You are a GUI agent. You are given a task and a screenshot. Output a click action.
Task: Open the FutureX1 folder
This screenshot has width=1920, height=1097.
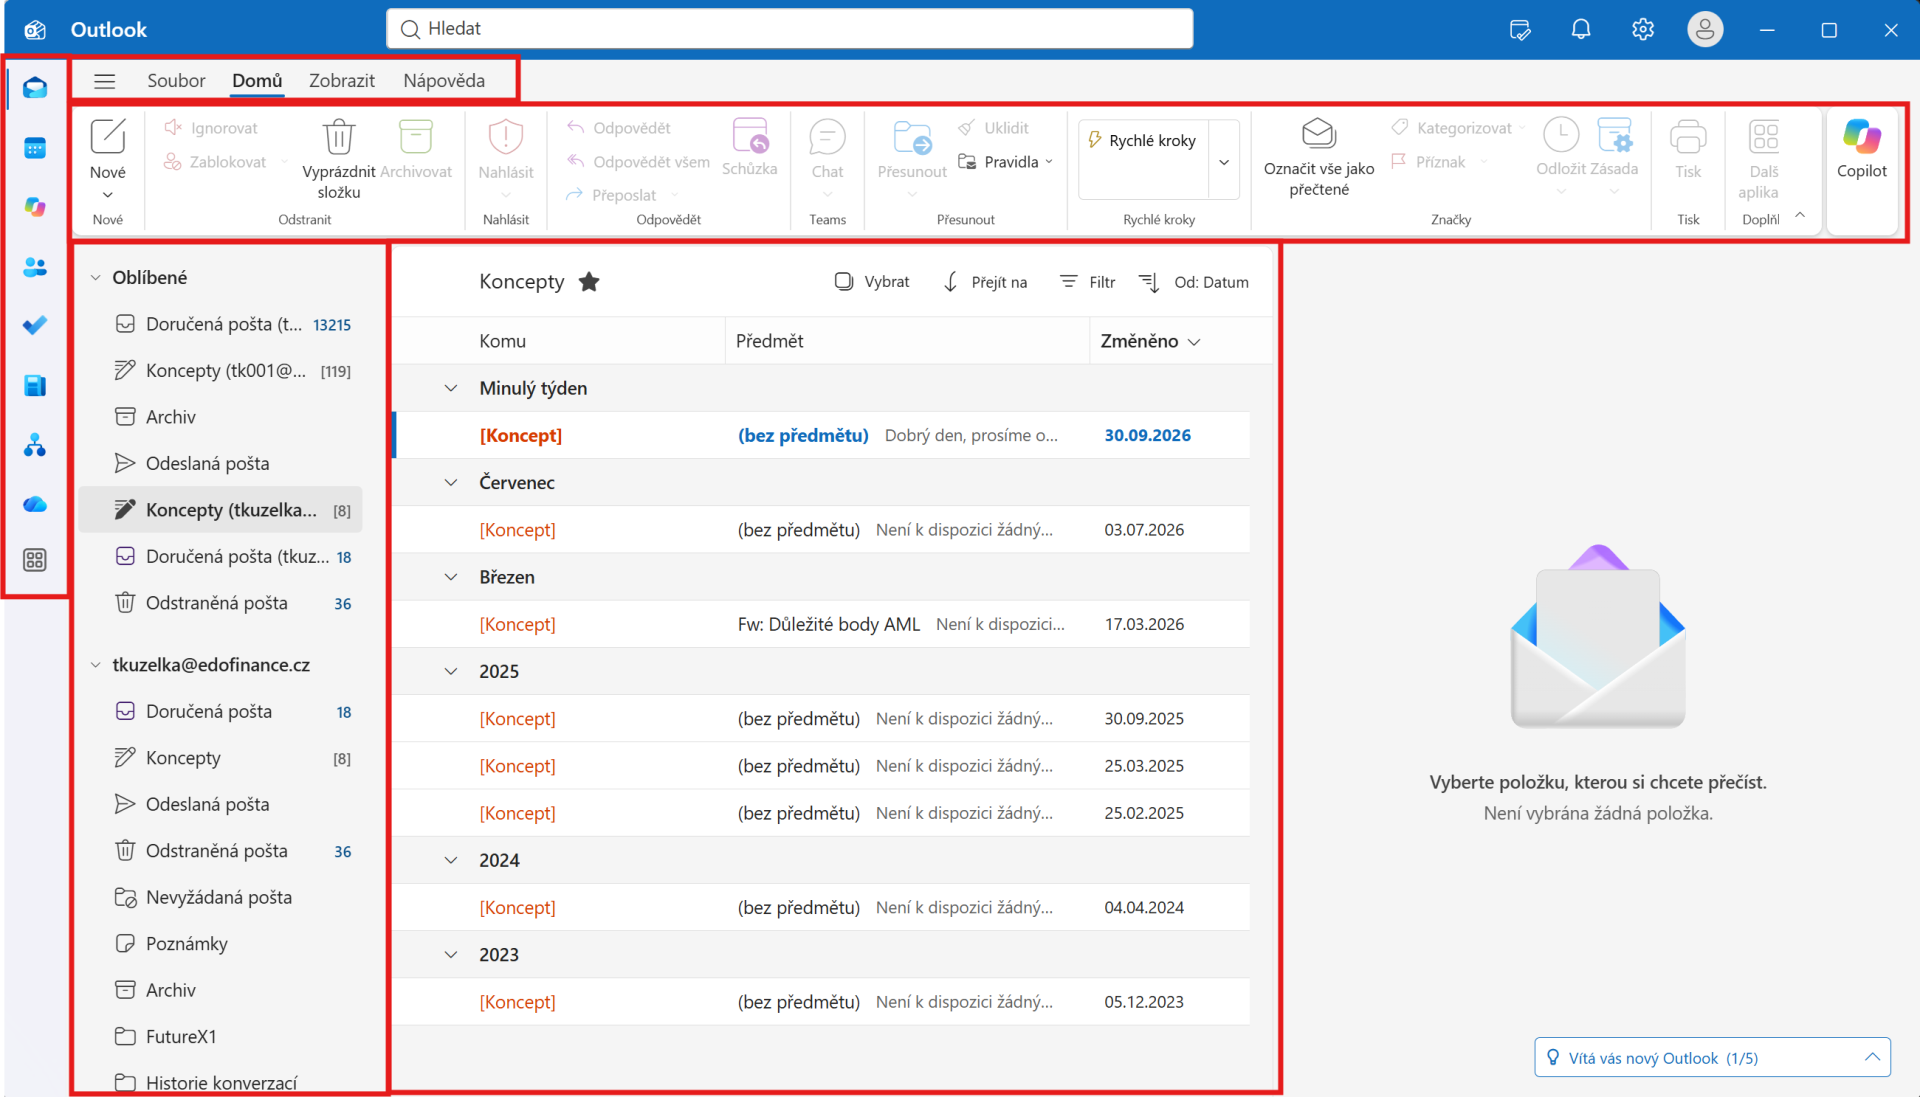coord(221,1036)
